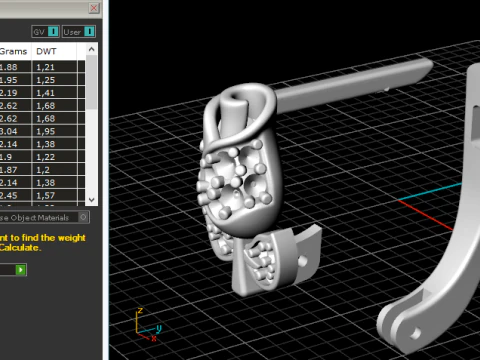Click the table scrollbar down arrow
This screenshot has width=480, height=360.
pyautogui.click(x=92, y=200)
